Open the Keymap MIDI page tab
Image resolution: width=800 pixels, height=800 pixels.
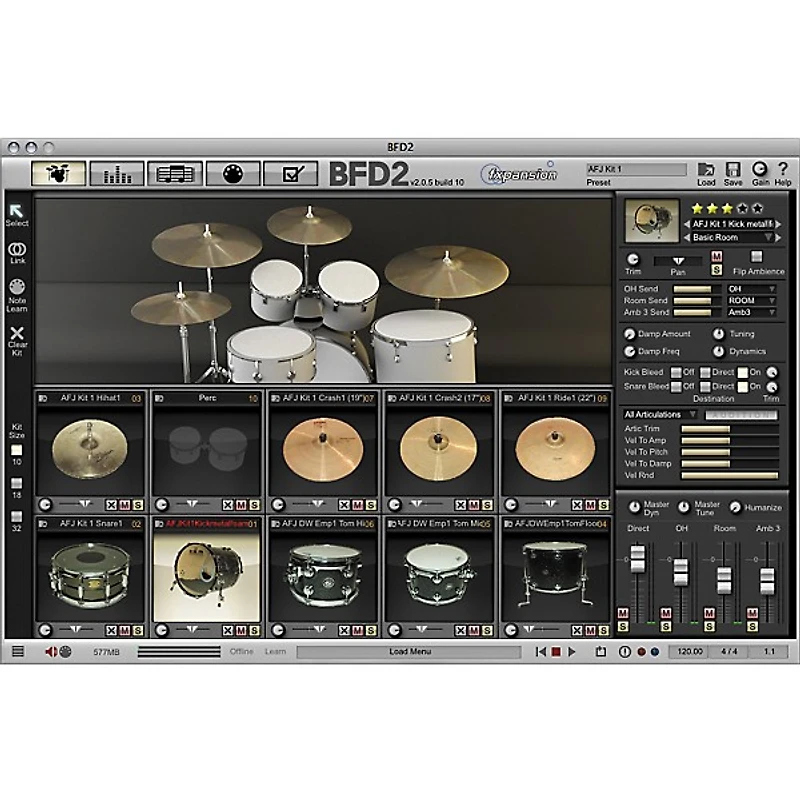233,173
